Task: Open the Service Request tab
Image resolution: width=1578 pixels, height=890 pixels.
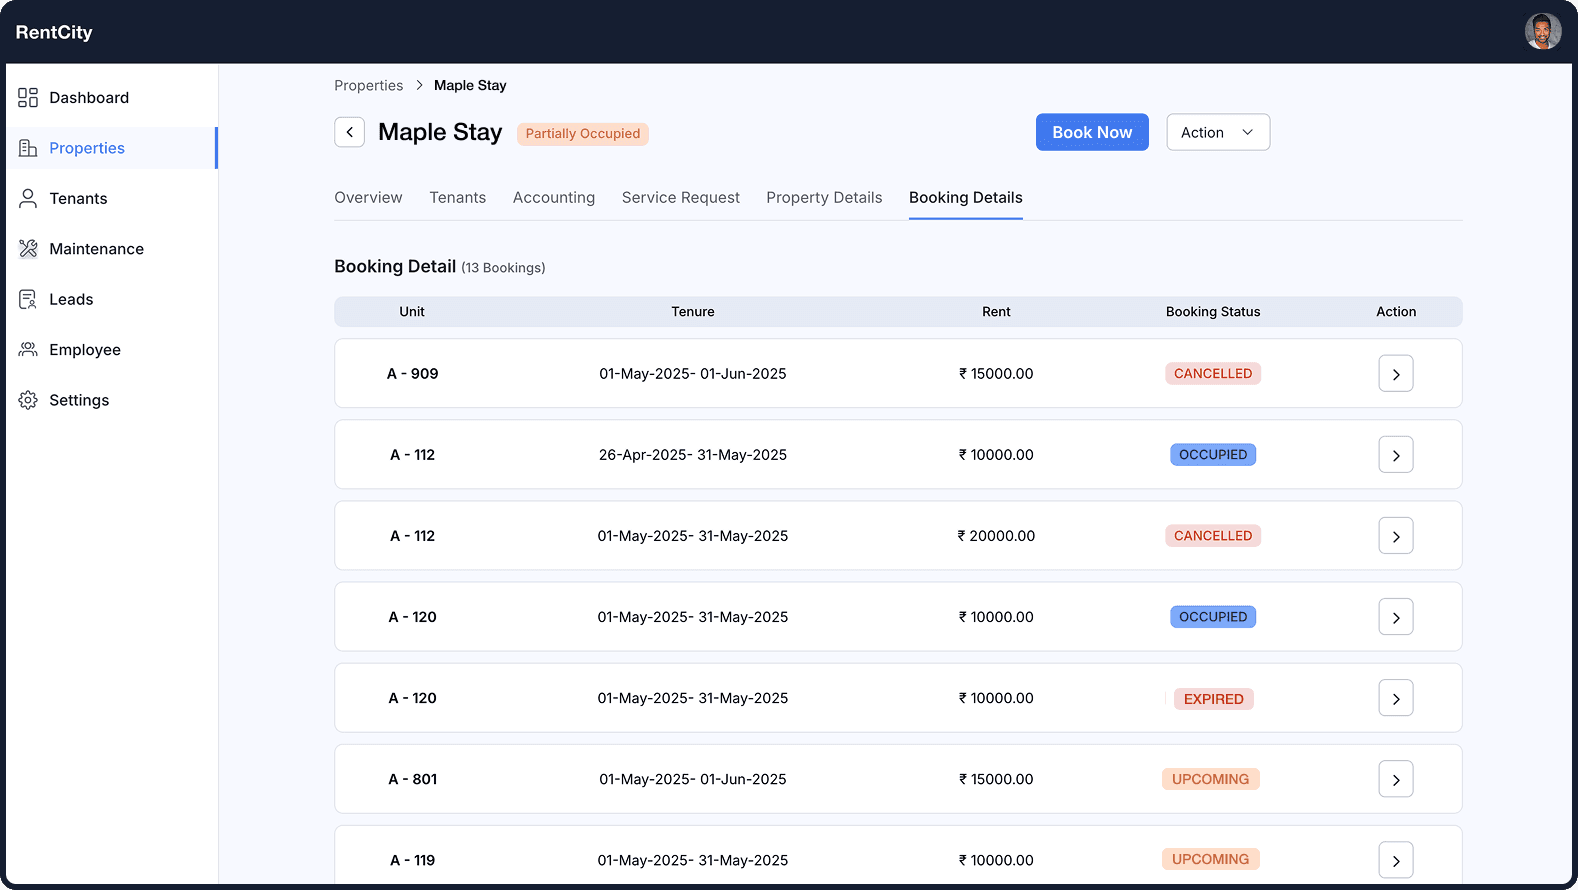Action: (x=680, y=198)
